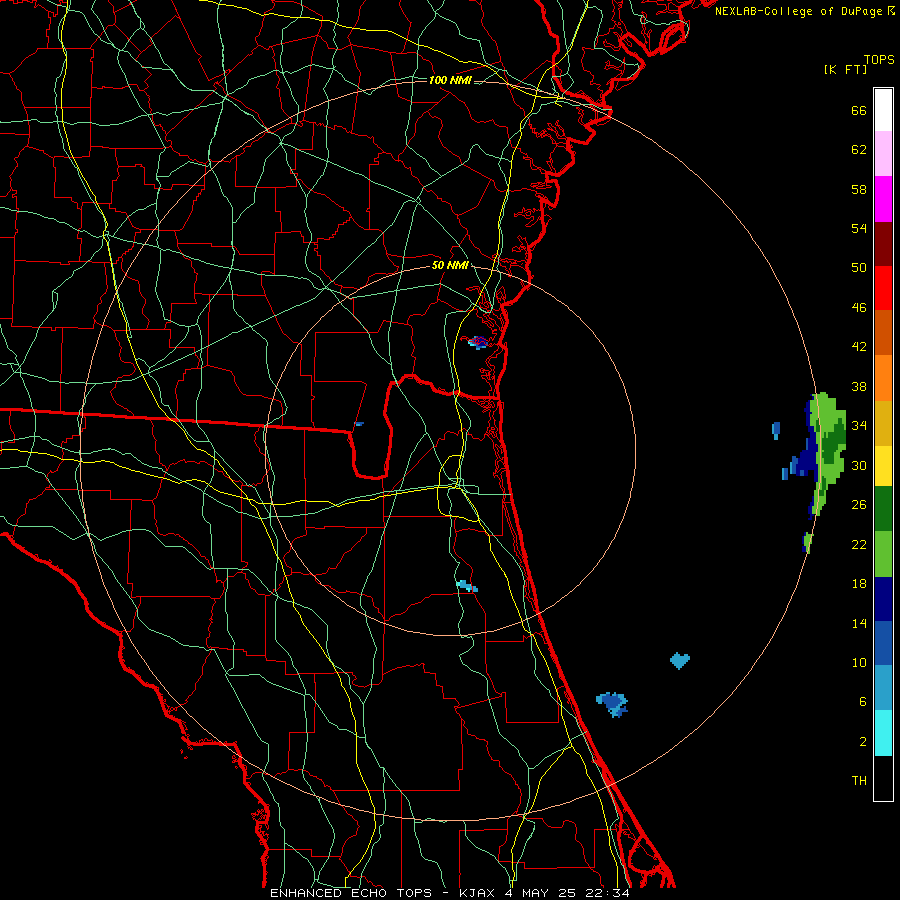Click the legend value "58"

click(859, 189)
